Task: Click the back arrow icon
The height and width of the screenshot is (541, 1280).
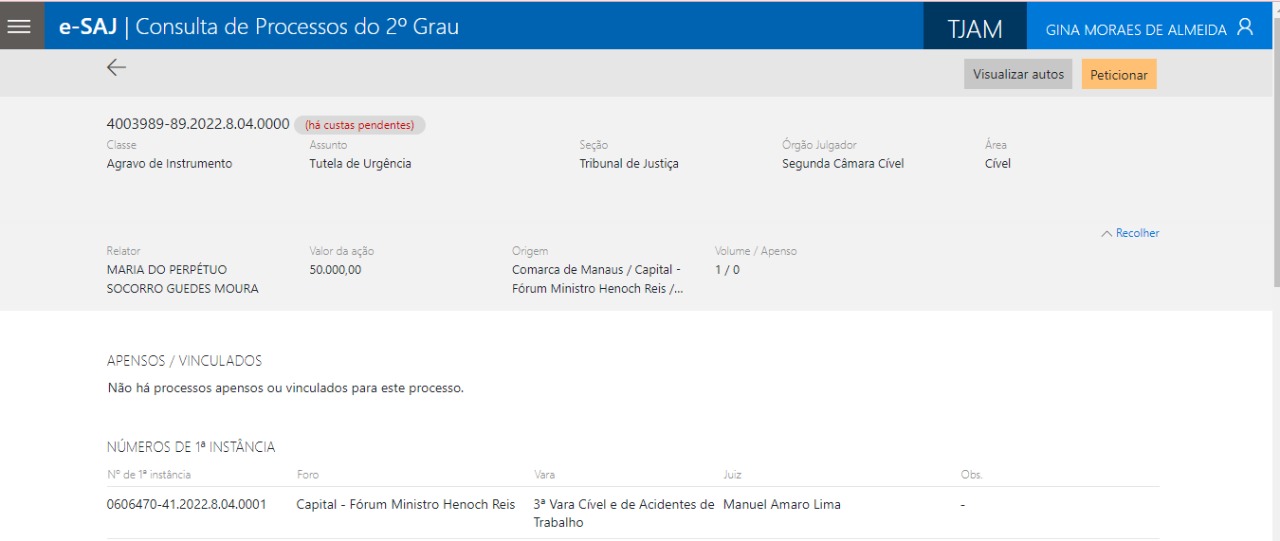Action: click(x=117, y=68)
